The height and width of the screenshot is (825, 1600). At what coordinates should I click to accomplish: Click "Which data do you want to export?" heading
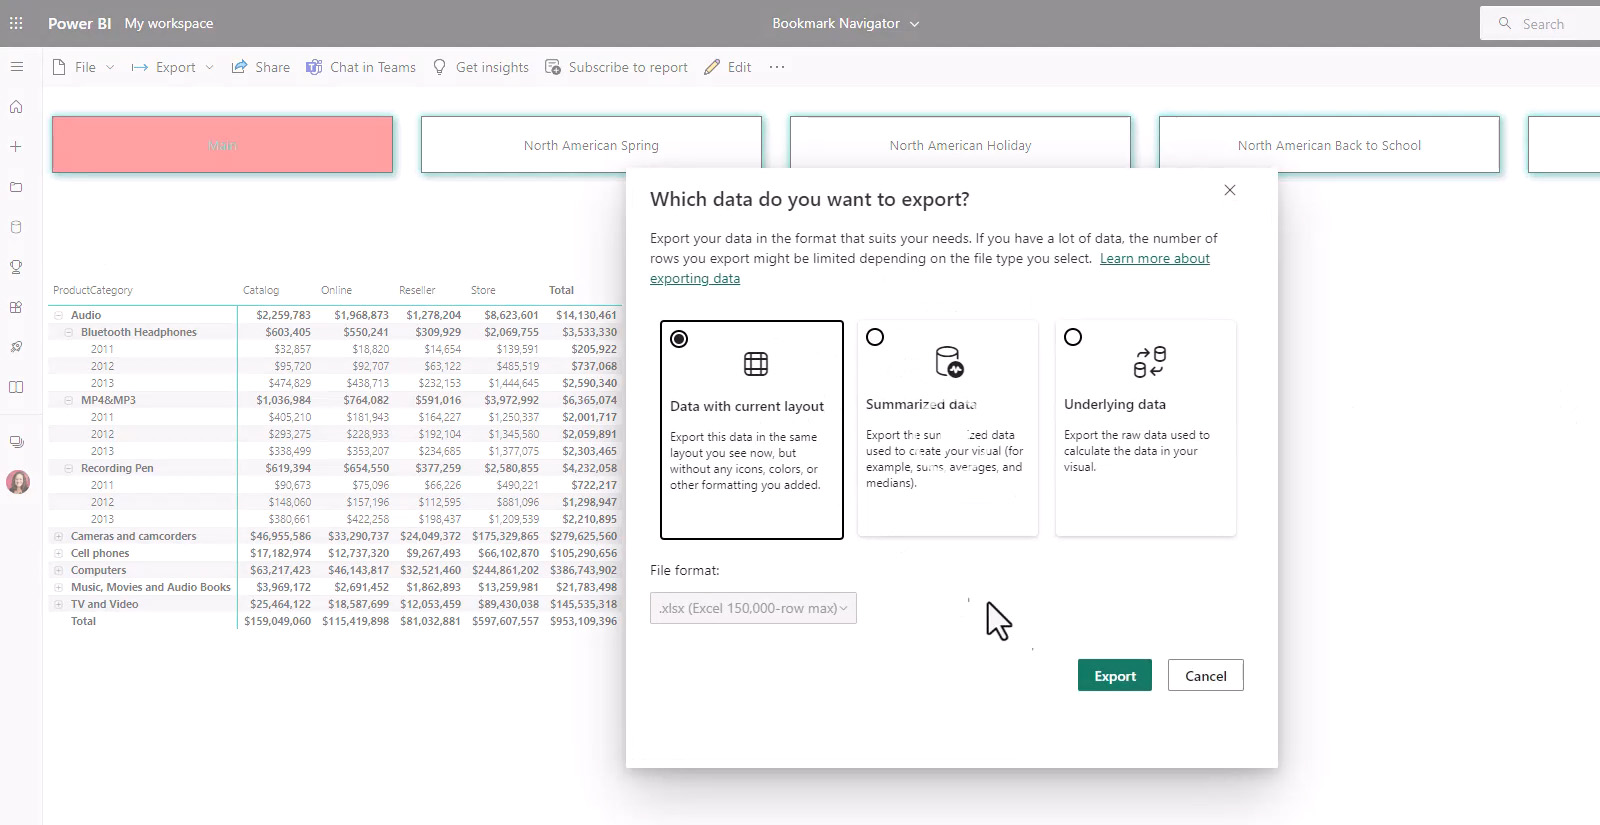810,199
